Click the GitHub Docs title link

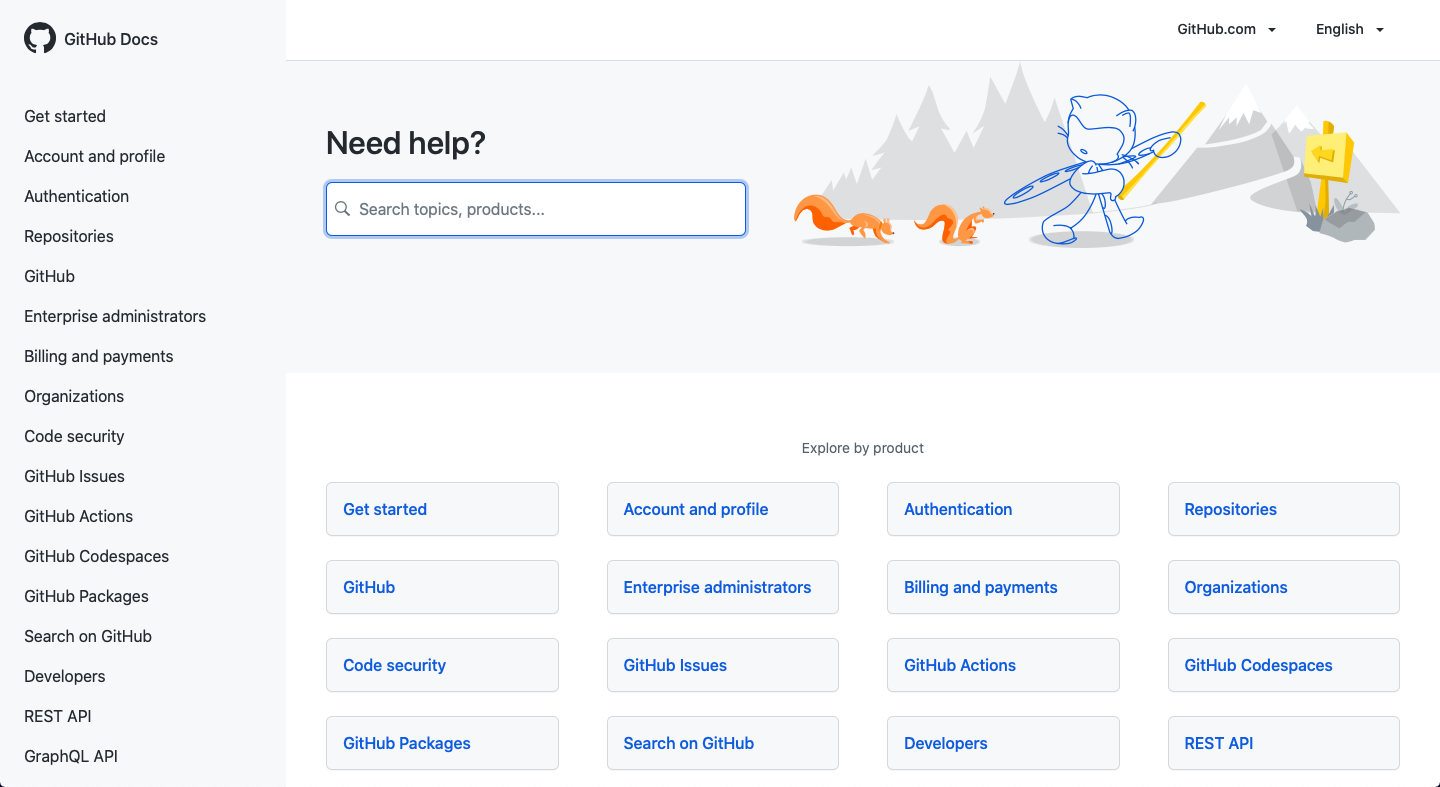[111, 39]
